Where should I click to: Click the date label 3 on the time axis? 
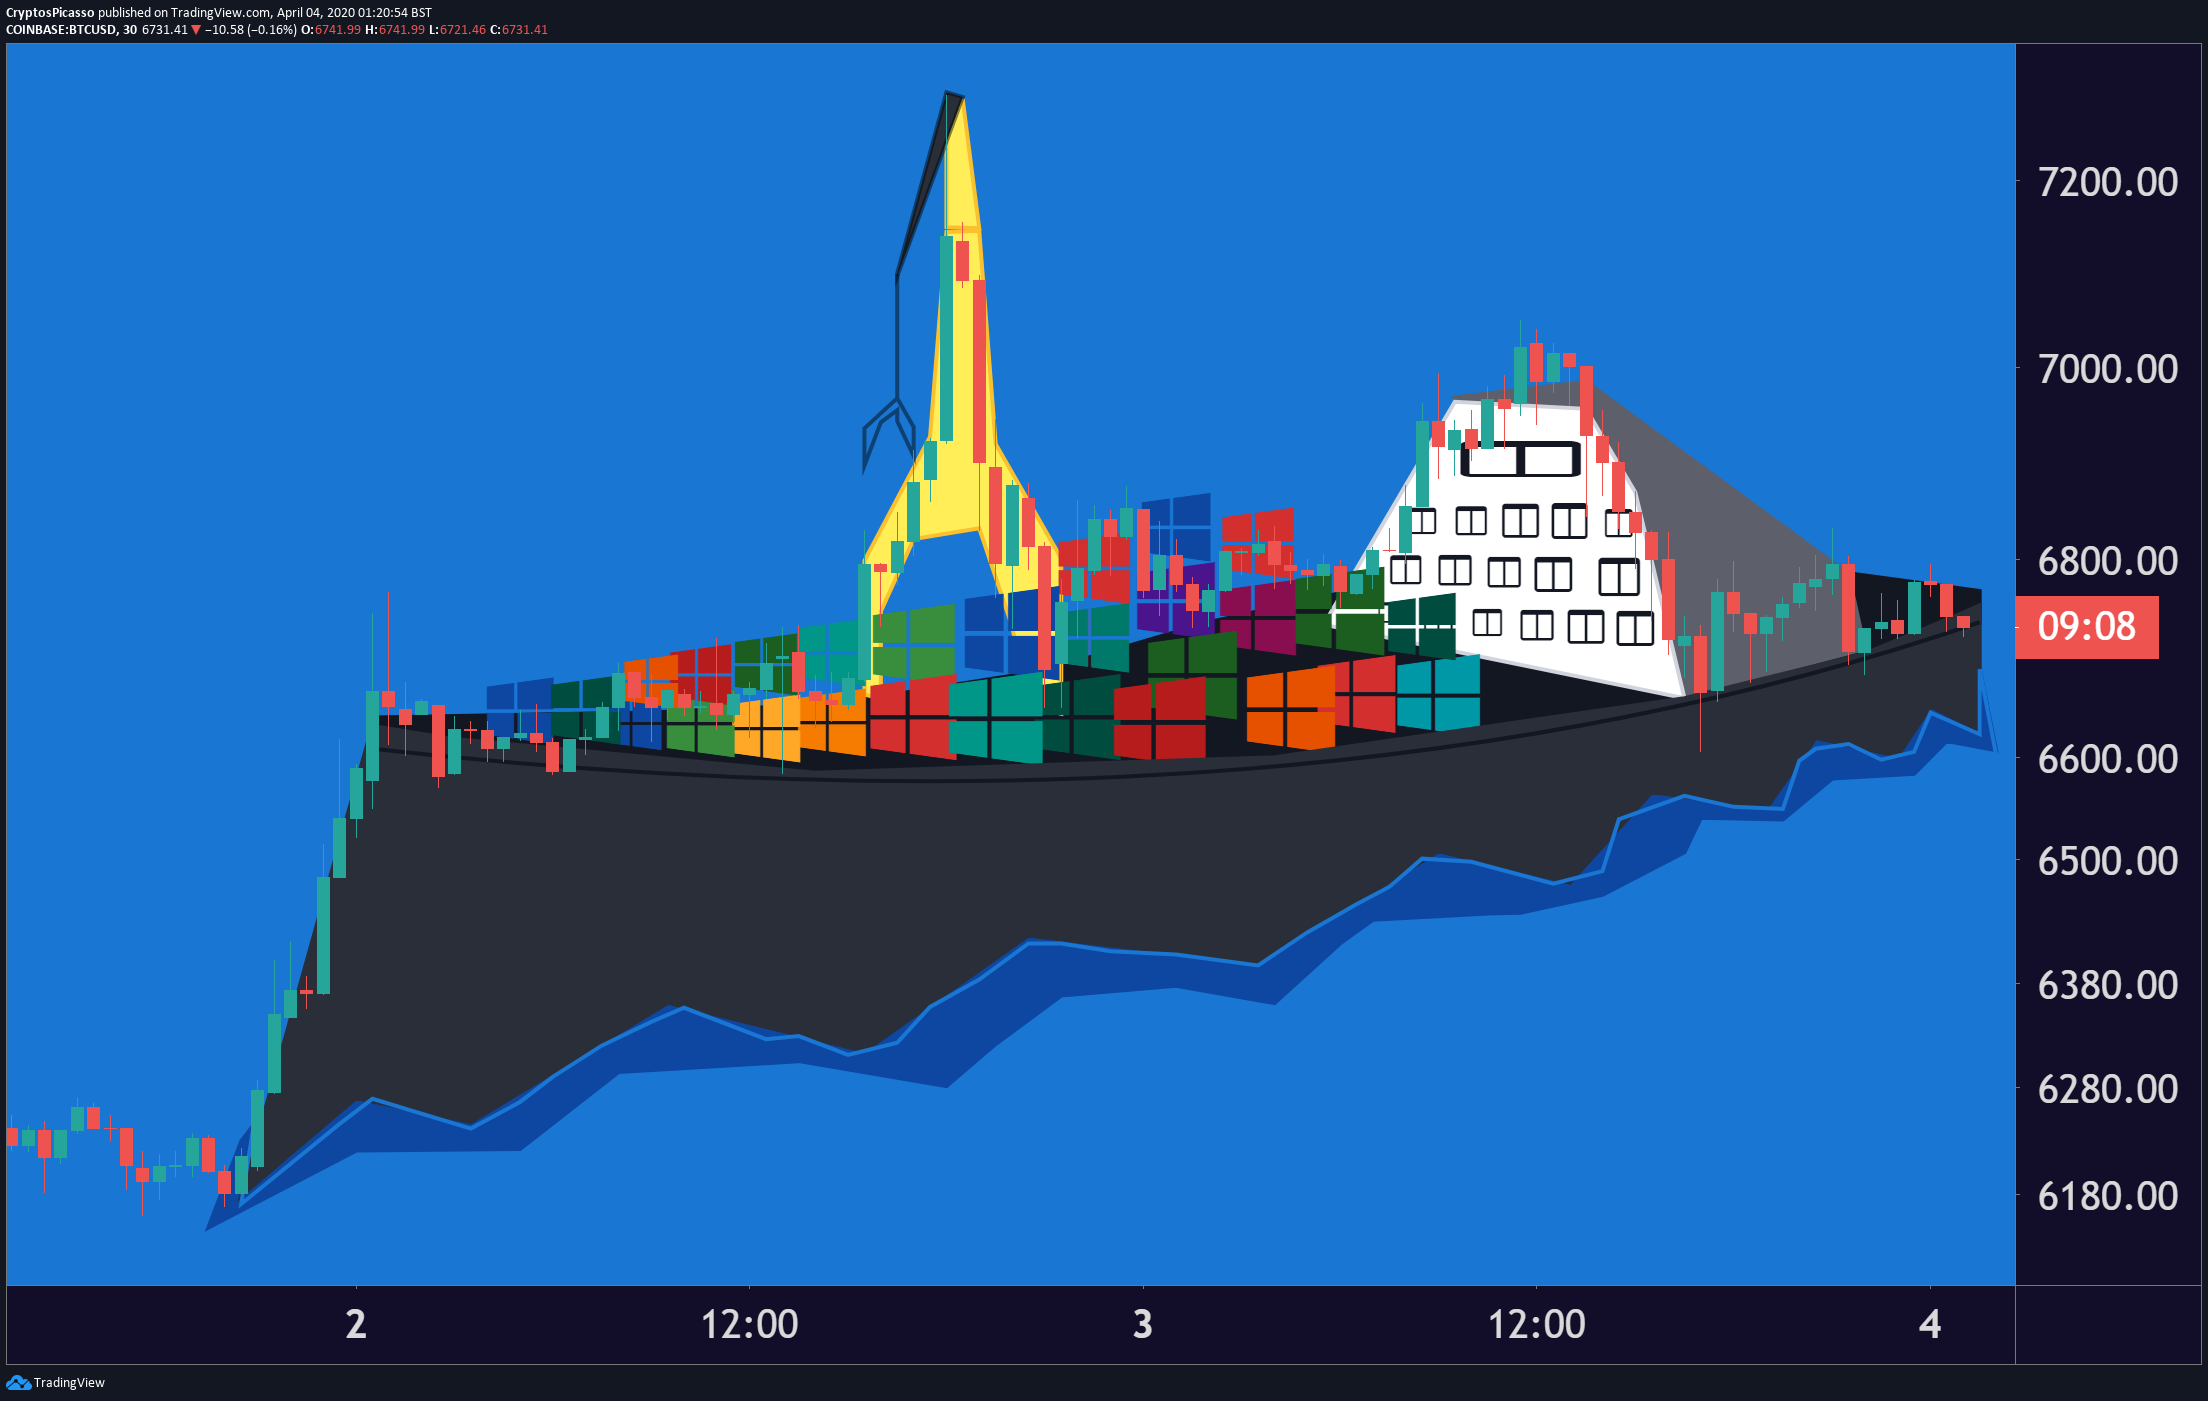tap(1143, 1324)
